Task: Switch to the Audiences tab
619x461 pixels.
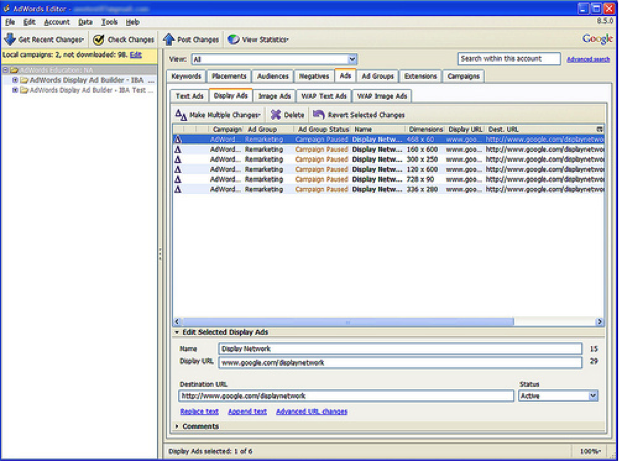Action: point(273,76)
